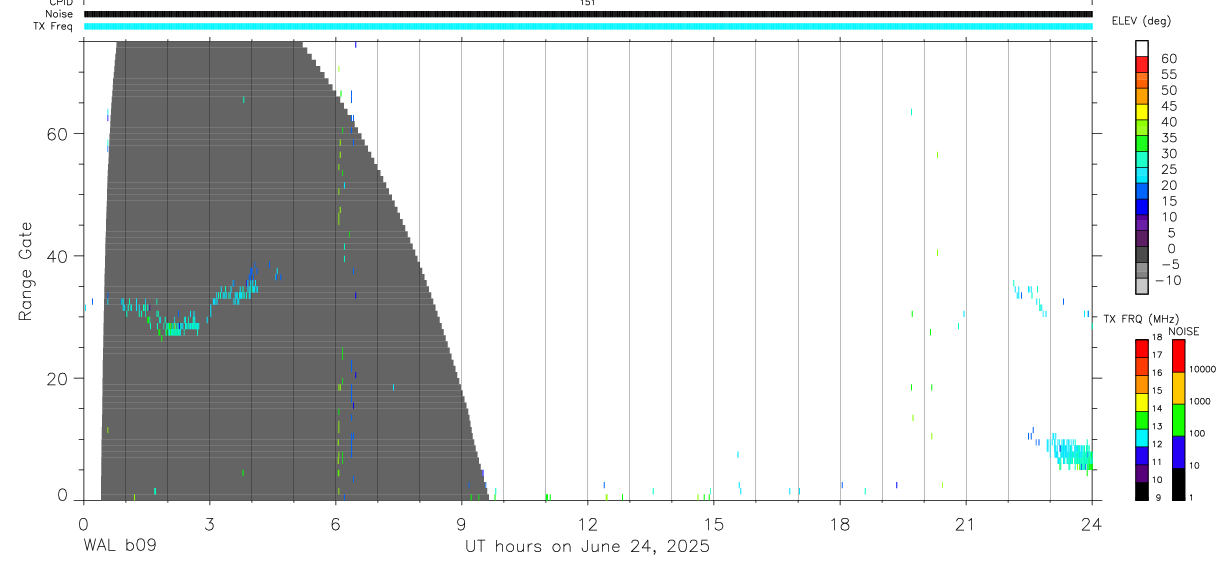Click the 'WAL b09' radar label
This screenshot has height=567, width=1228.
(119, 546)
